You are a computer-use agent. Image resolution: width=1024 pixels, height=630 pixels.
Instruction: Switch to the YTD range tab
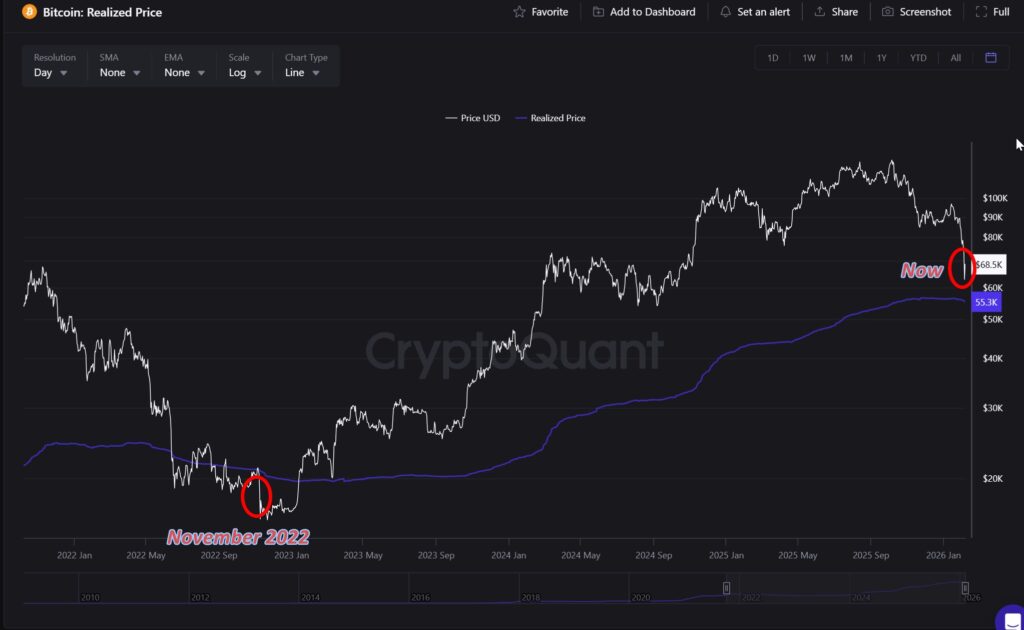click(918, 58)
